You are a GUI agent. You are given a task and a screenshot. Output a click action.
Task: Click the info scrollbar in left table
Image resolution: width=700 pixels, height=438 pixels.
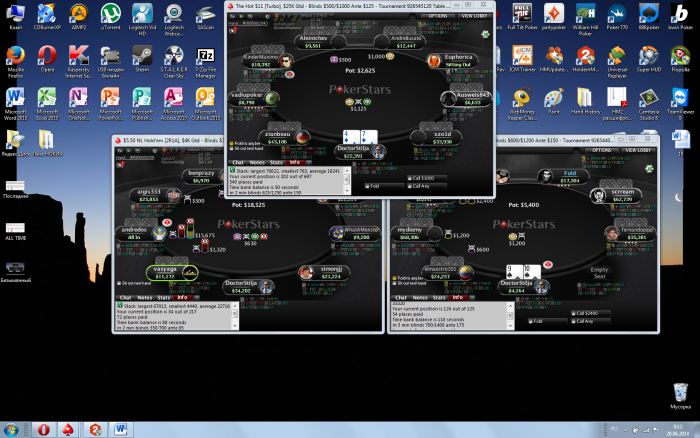click(x=234, y=317)
